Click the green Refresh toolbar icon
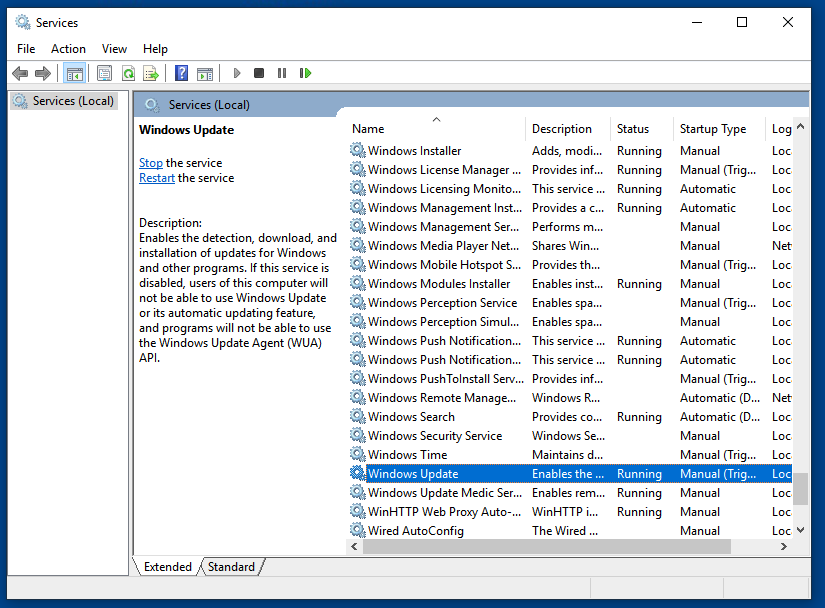825x608 pixels. tap(128, 73)
